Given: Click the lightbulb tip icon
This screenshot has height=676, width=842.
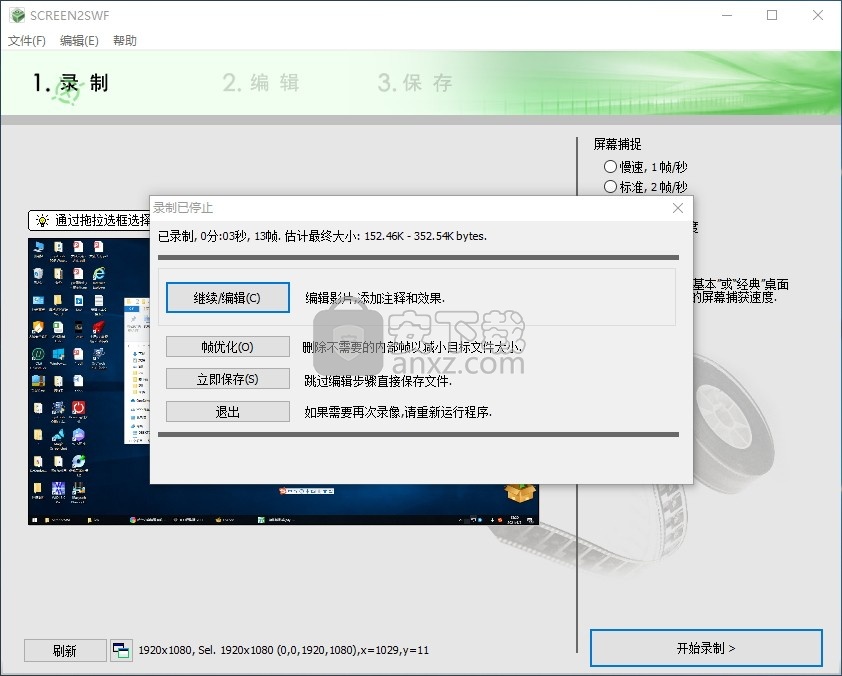Looking at the screenshot, I should tap(42, 220).
